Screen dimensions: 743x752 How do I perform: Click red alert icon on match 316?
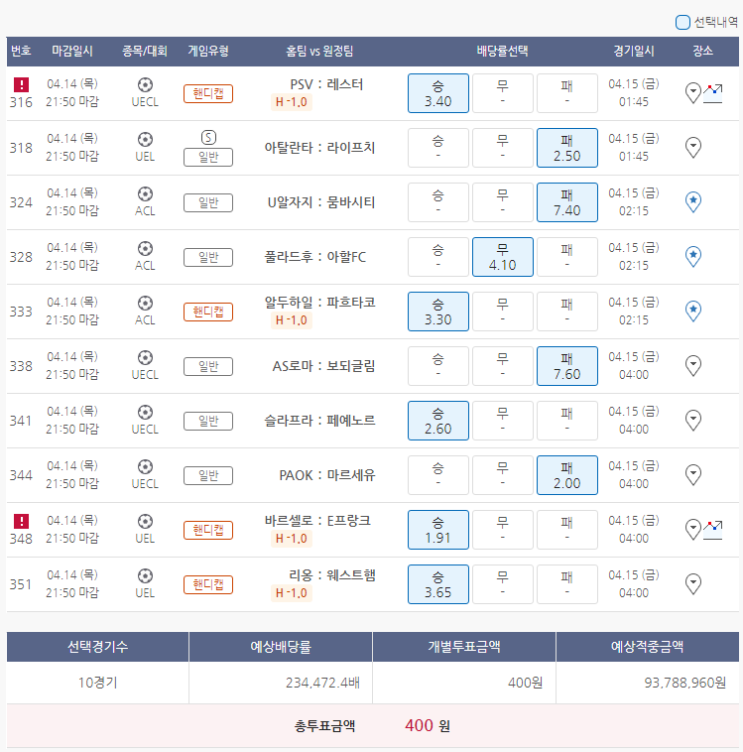[x=21, y=85]
